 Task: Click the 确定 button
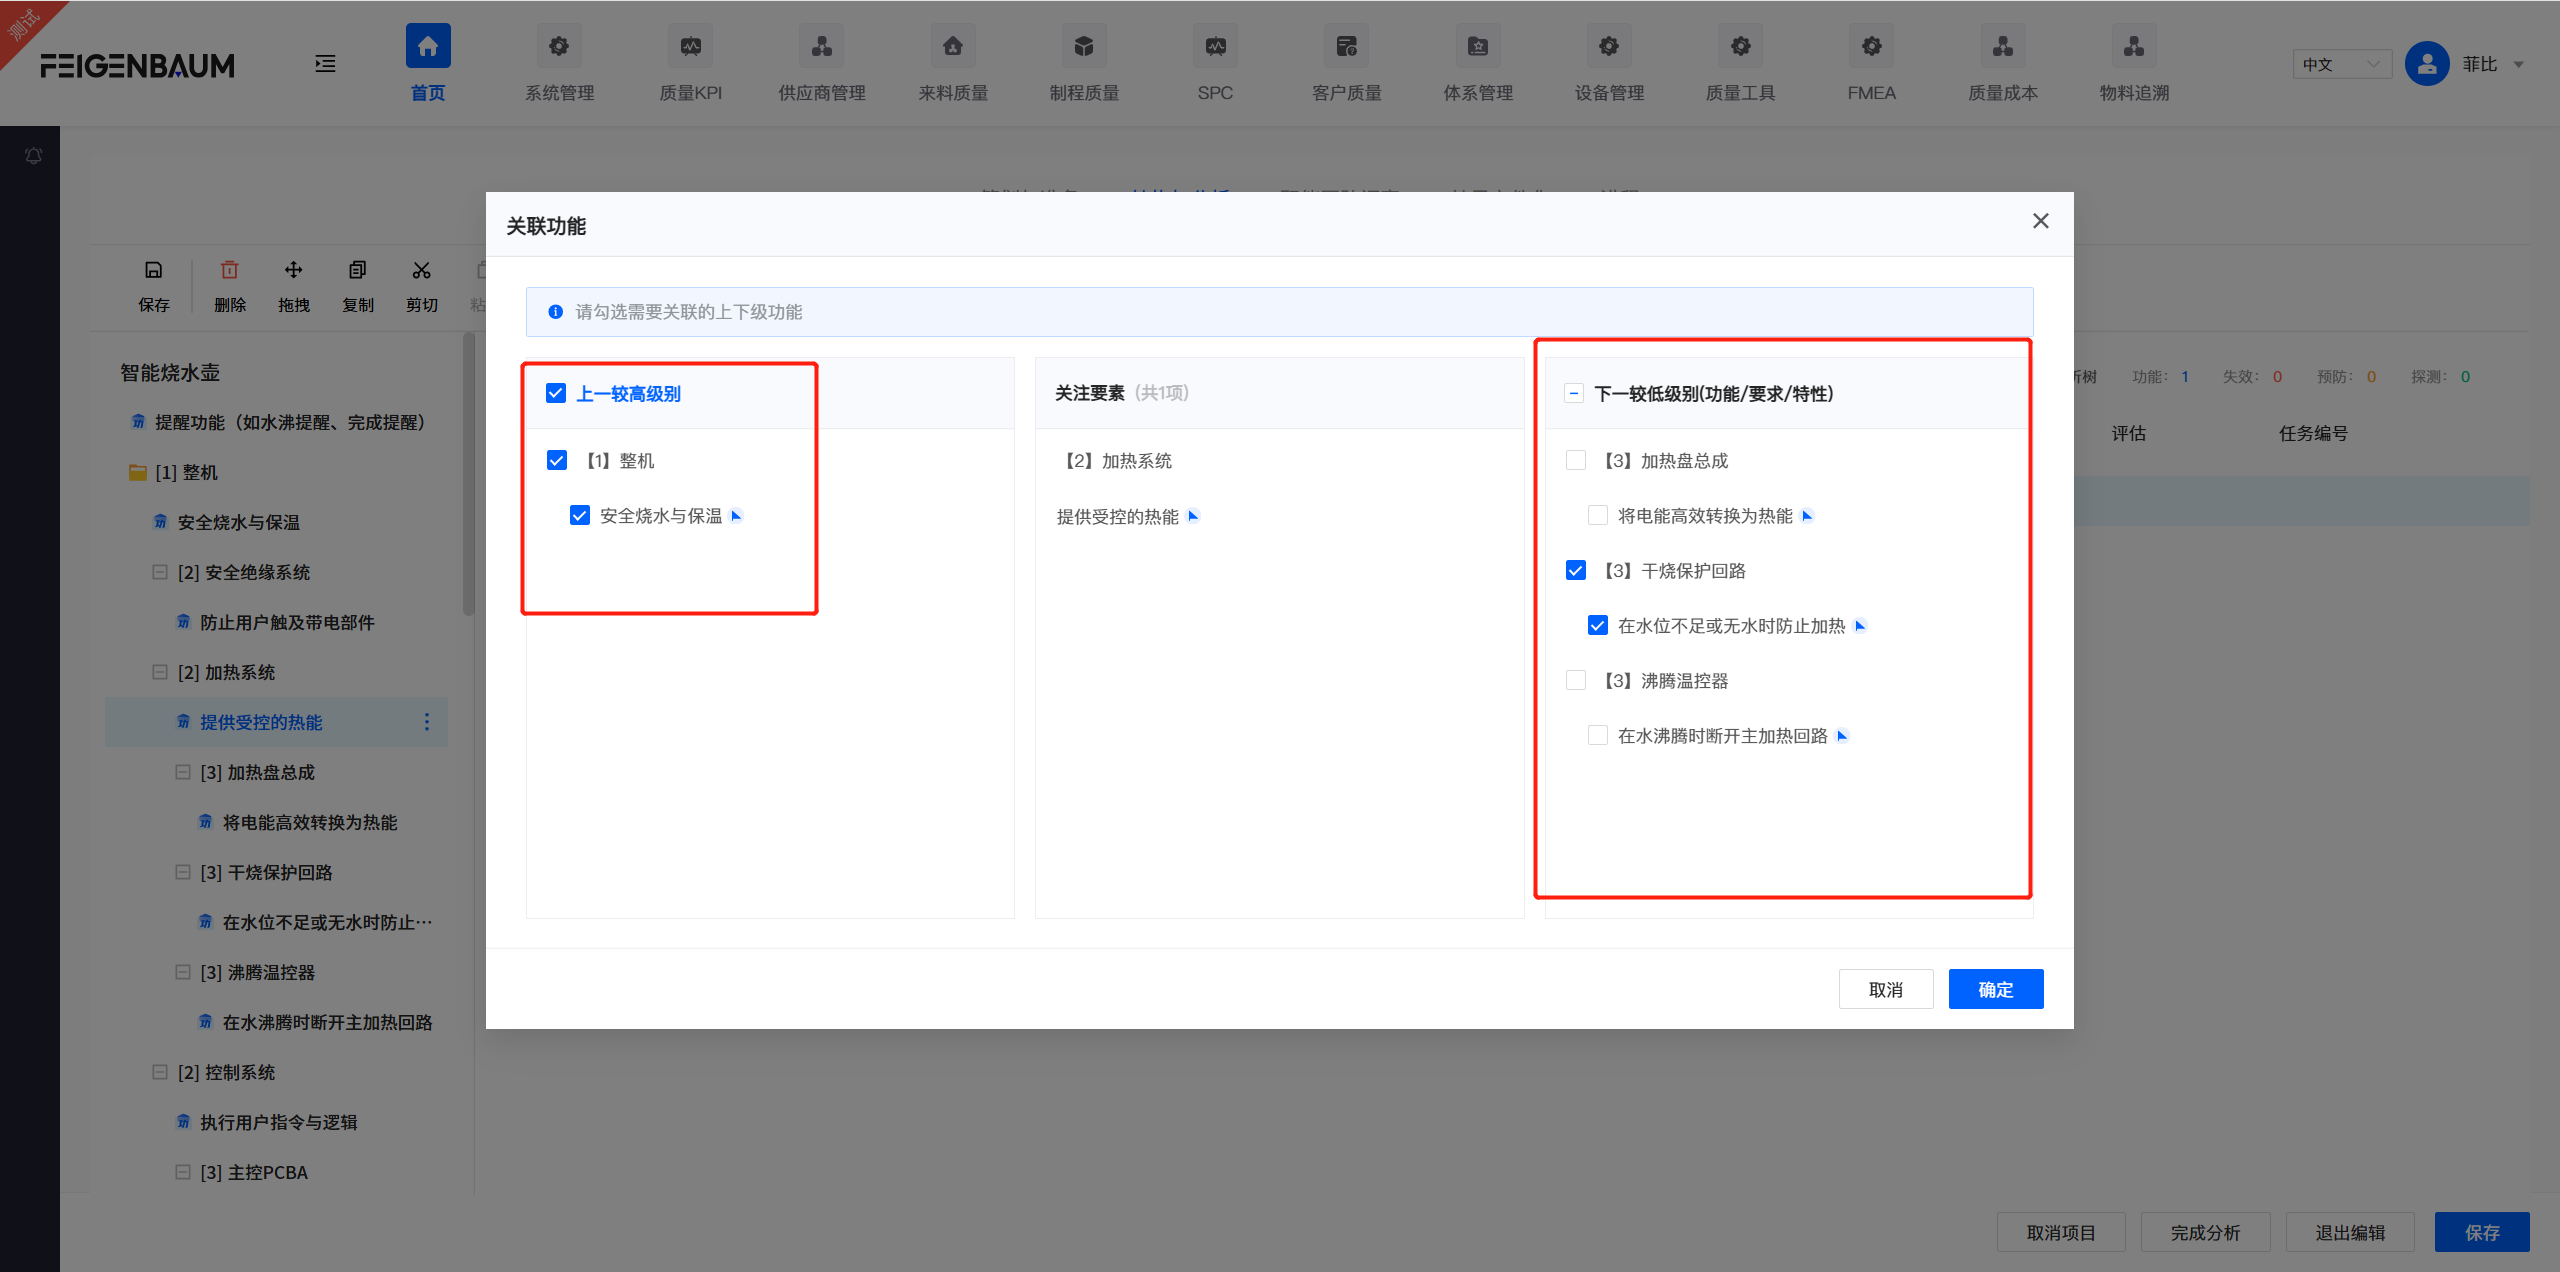(1995, 988)
